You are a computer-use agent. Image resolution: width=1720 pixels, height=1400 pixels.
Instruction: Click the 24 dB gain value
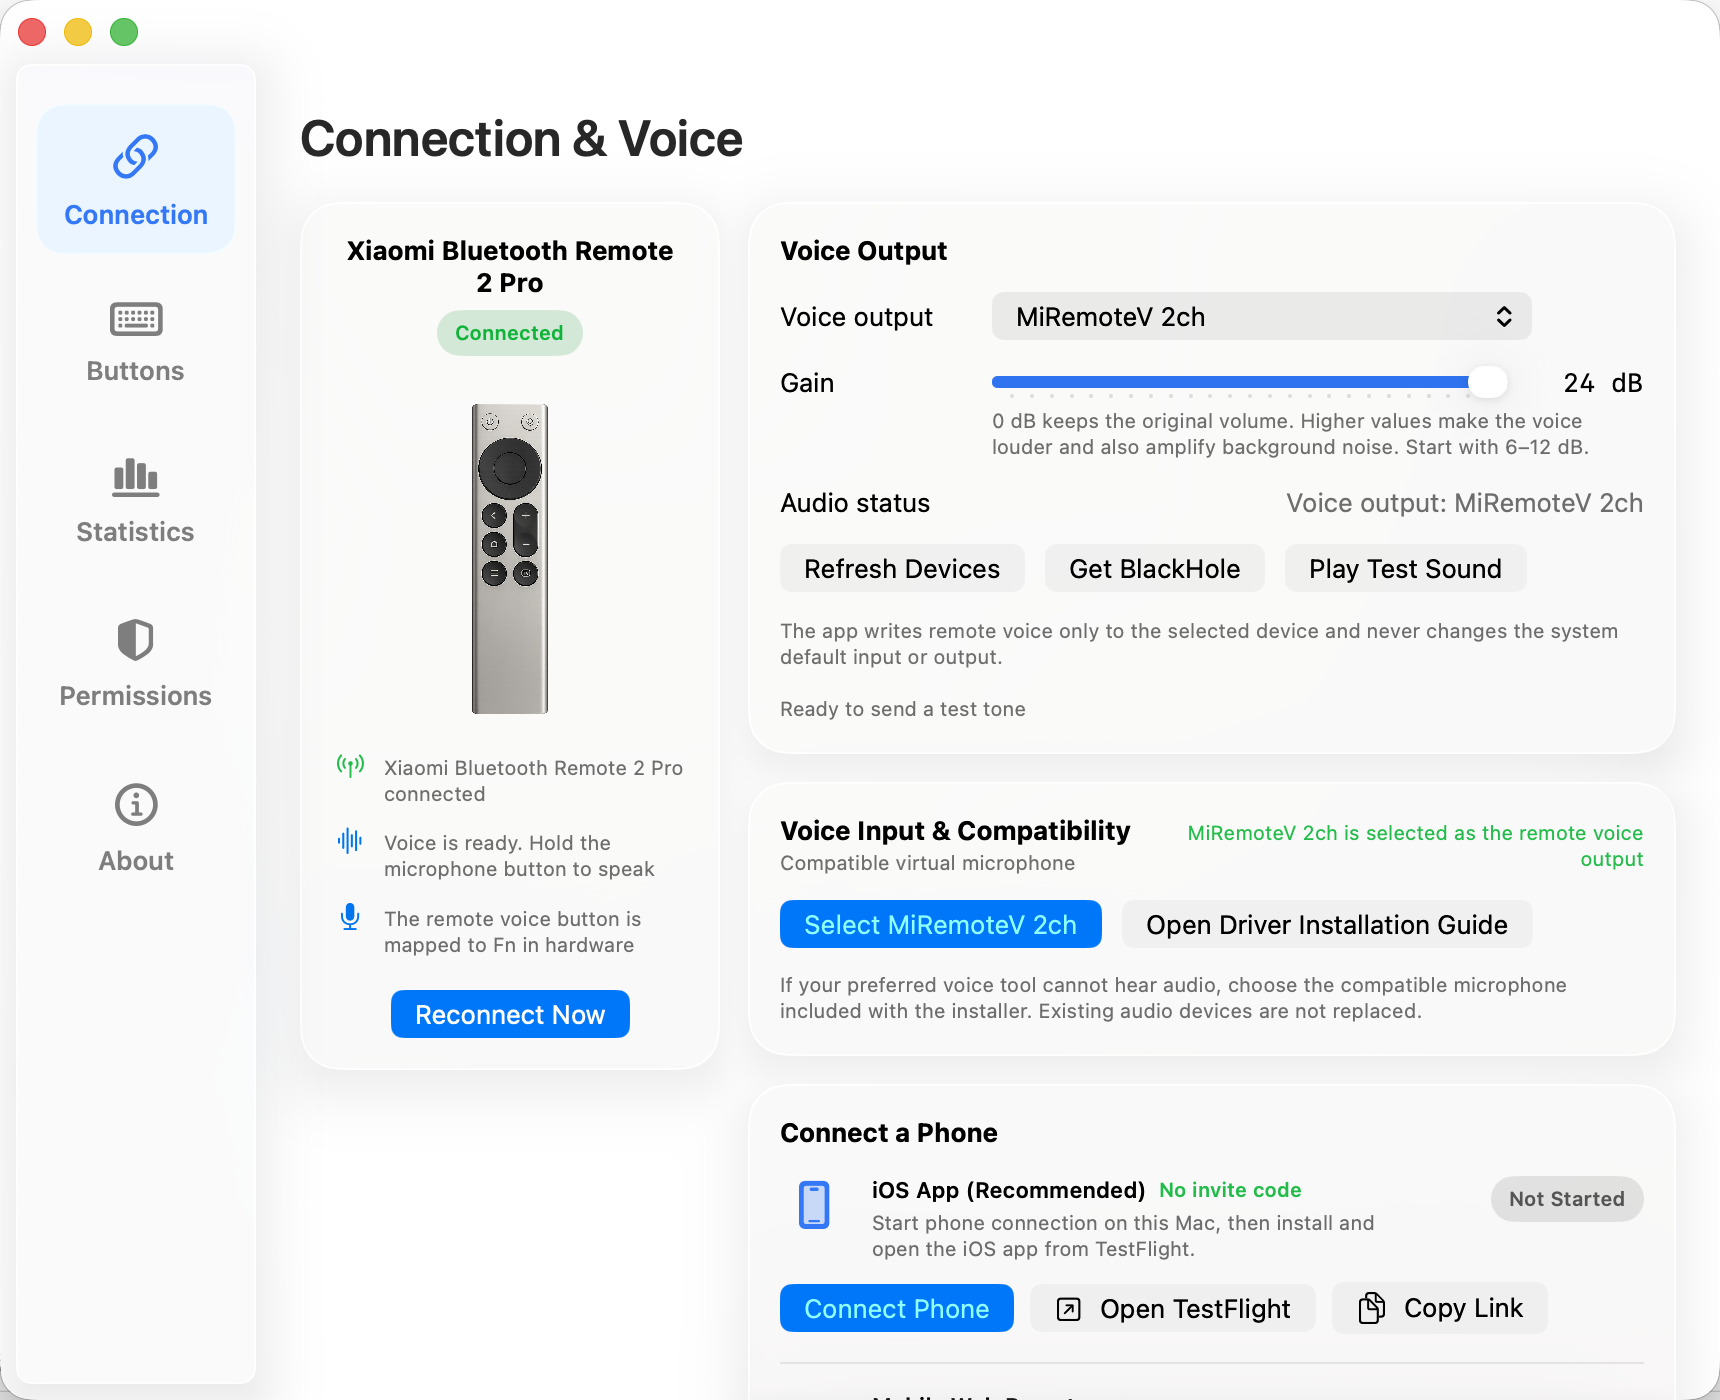point(1603,383)
